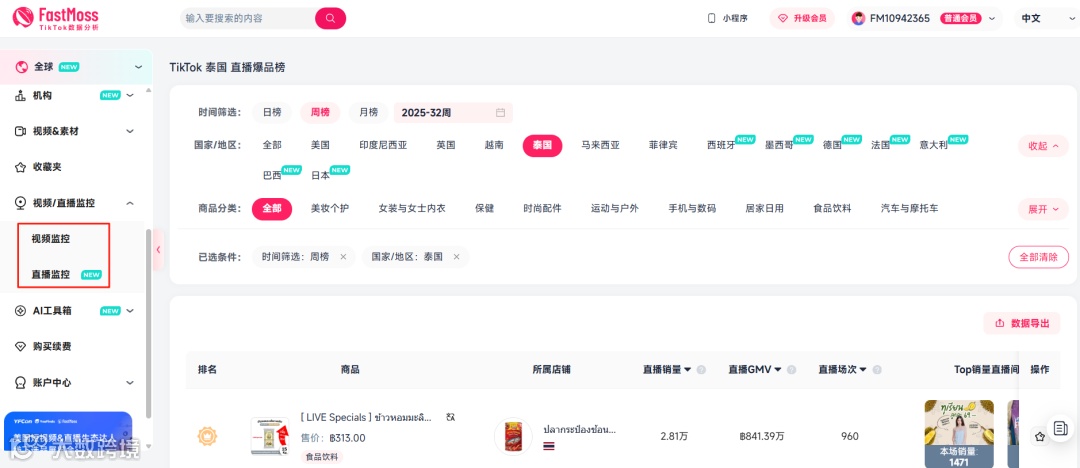Expand the 视频&素材 menu chevron

pyautogui.click(x=130, y=131)
